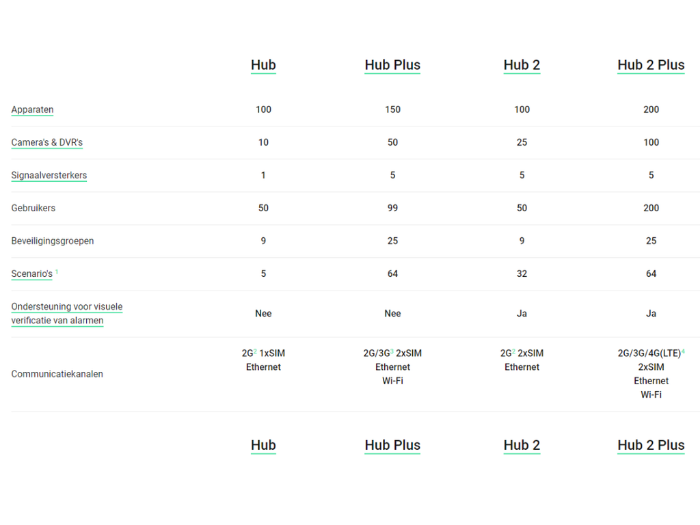700x525 pixels.
Task: Click the Gebruikers row label
Action: pos(33,208)
